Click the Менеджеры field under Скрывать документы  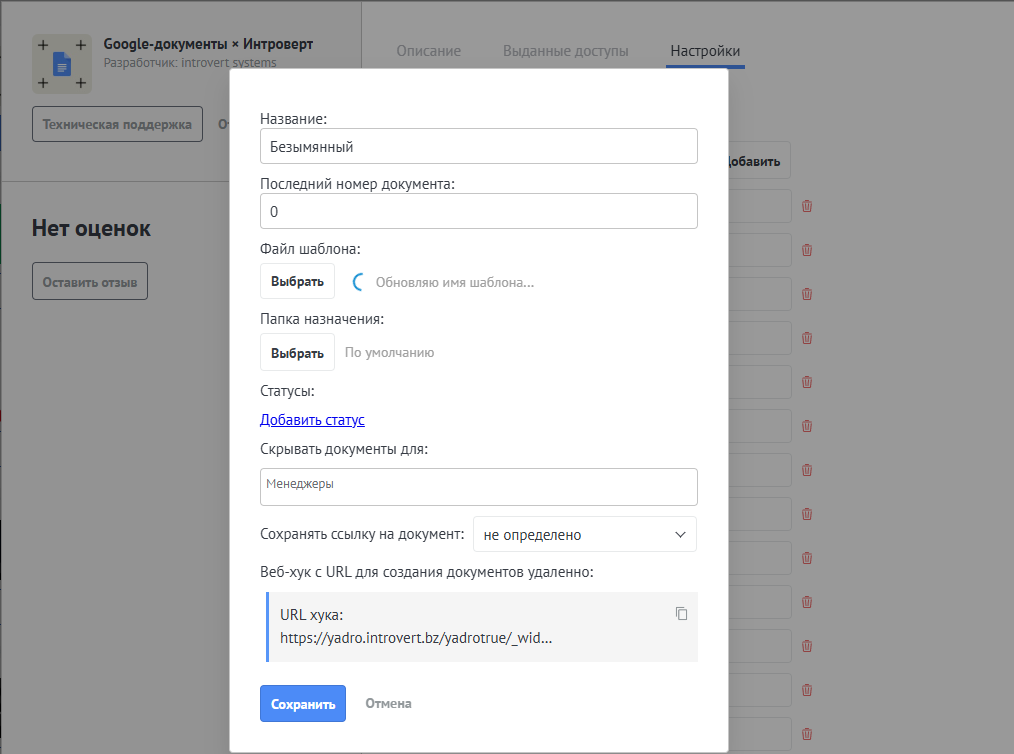479,486
